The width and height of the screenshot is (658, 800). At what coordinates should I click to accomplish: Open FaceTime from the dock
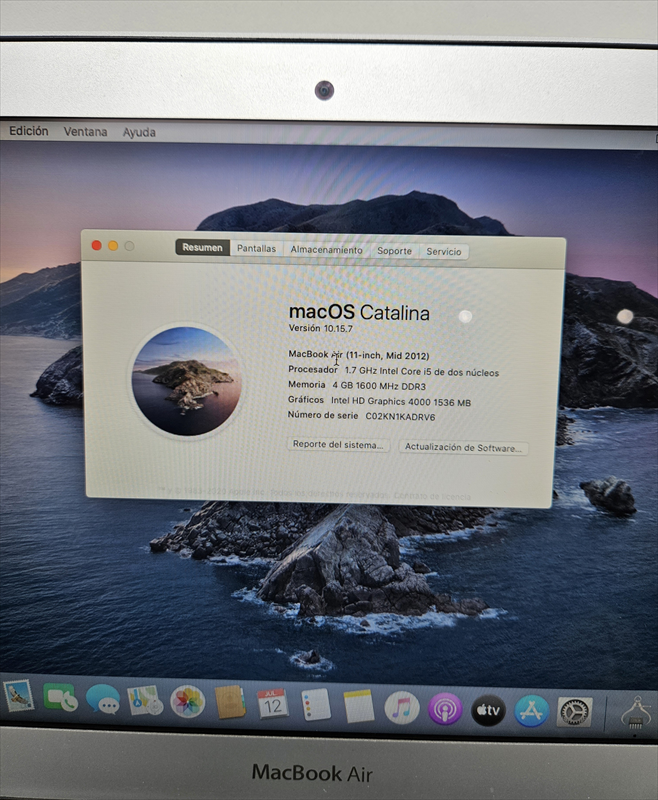click(x=60, y=697)
